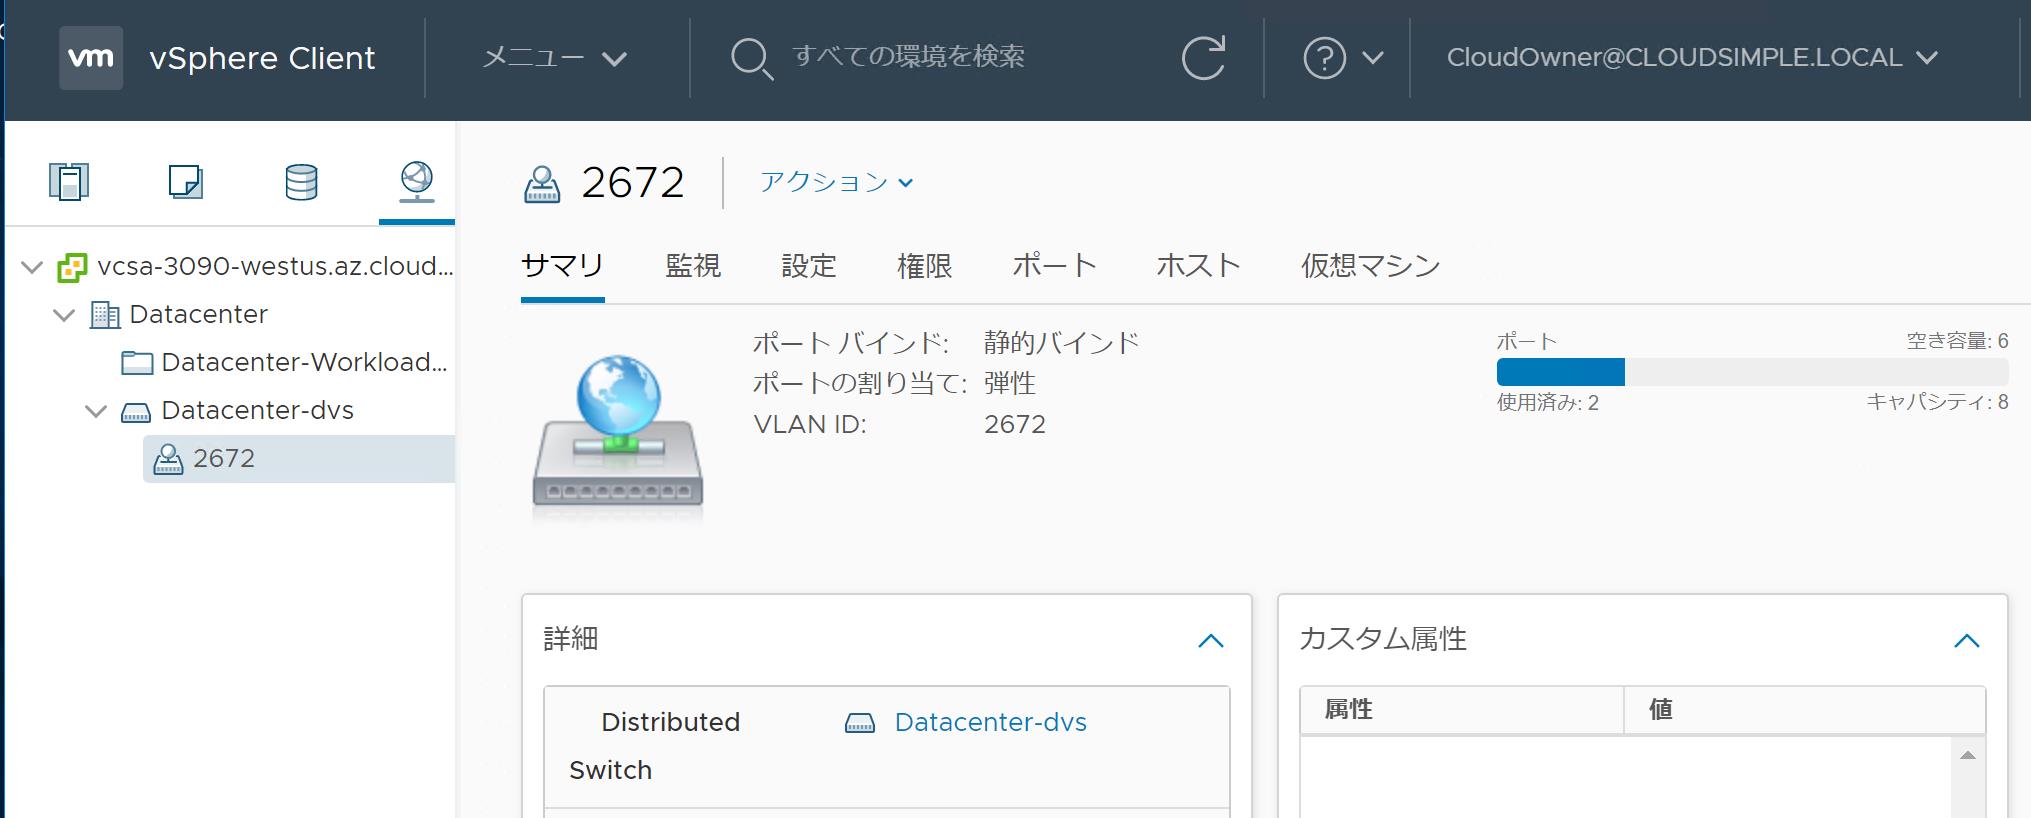Click the VLAN ID value 2672
Viewport: 2031px width, 818px height.
click(x=1014, y=424)
